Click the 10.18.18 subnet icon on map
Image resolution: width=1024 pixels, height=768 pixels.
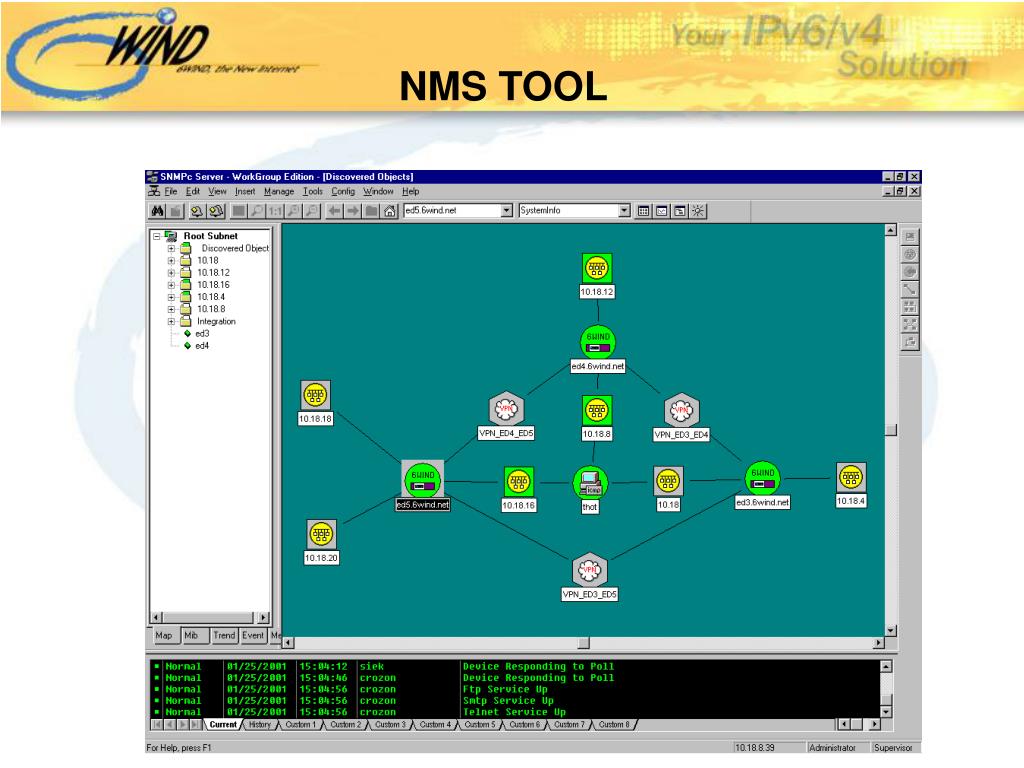315,395
